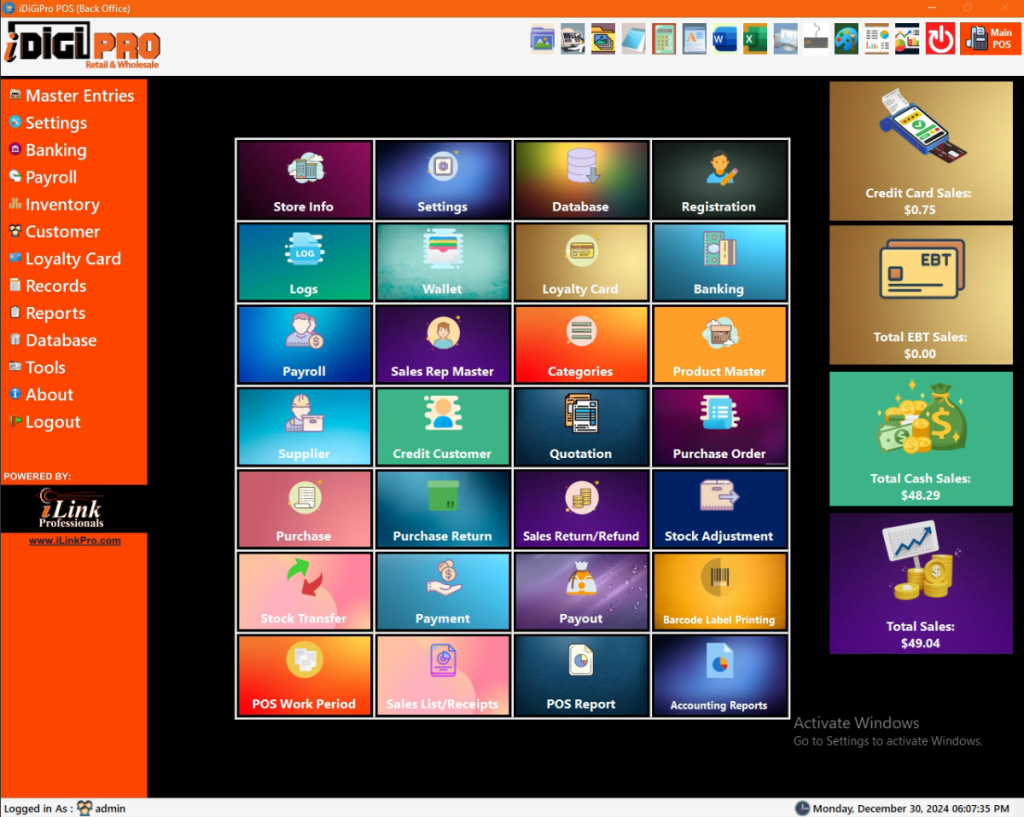Click the purple pictures folder toolbar icon

[x=542, y=39]
